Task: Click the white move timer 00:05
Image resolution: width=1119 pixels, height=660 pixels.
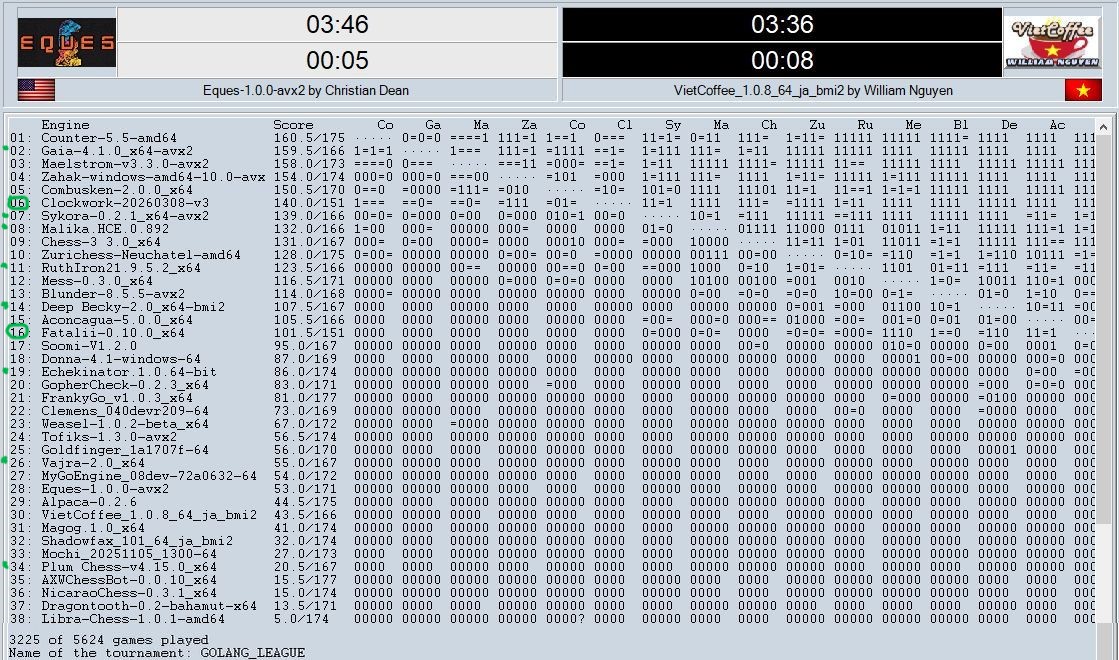Action: (337, 60)
